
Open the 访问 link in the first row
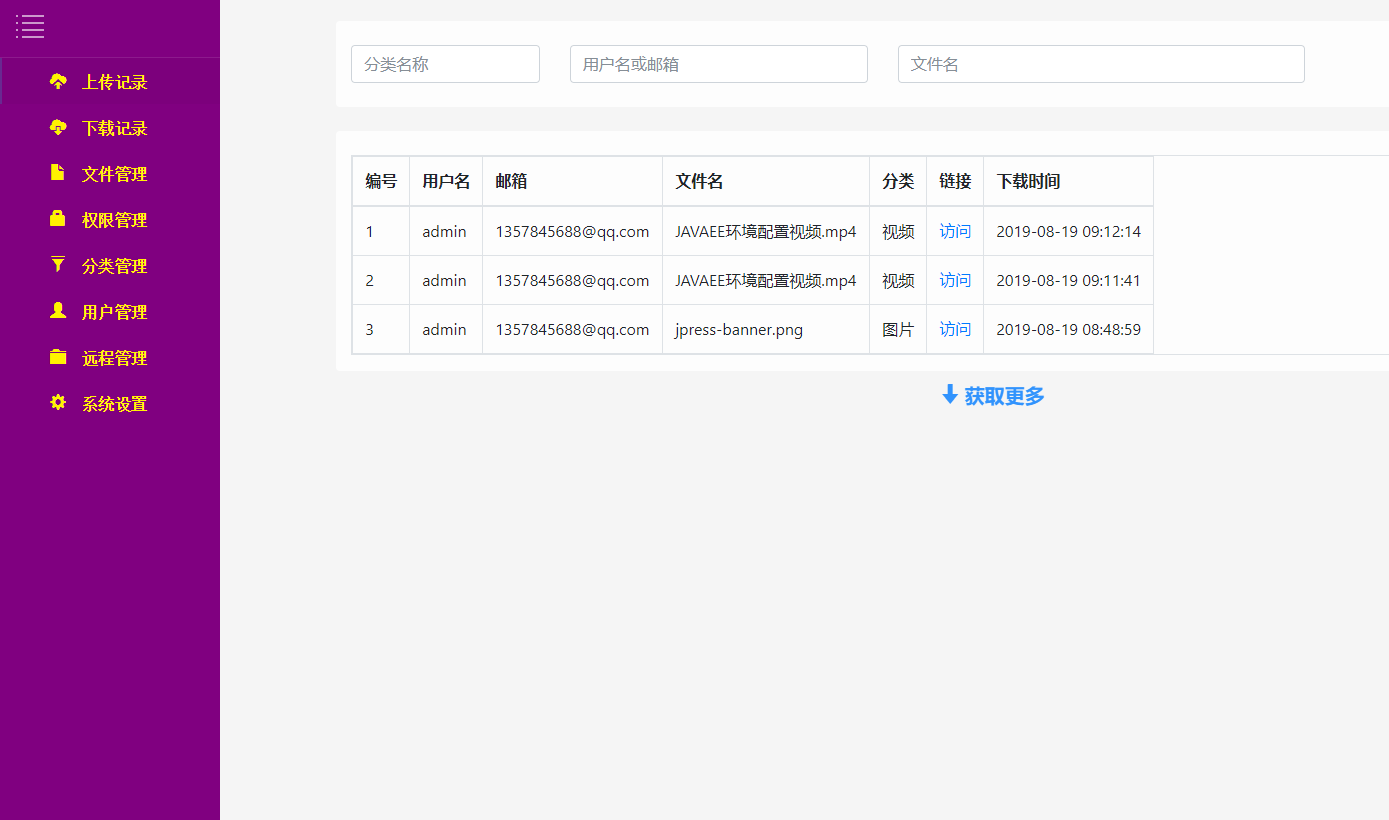tap(954, 230)
